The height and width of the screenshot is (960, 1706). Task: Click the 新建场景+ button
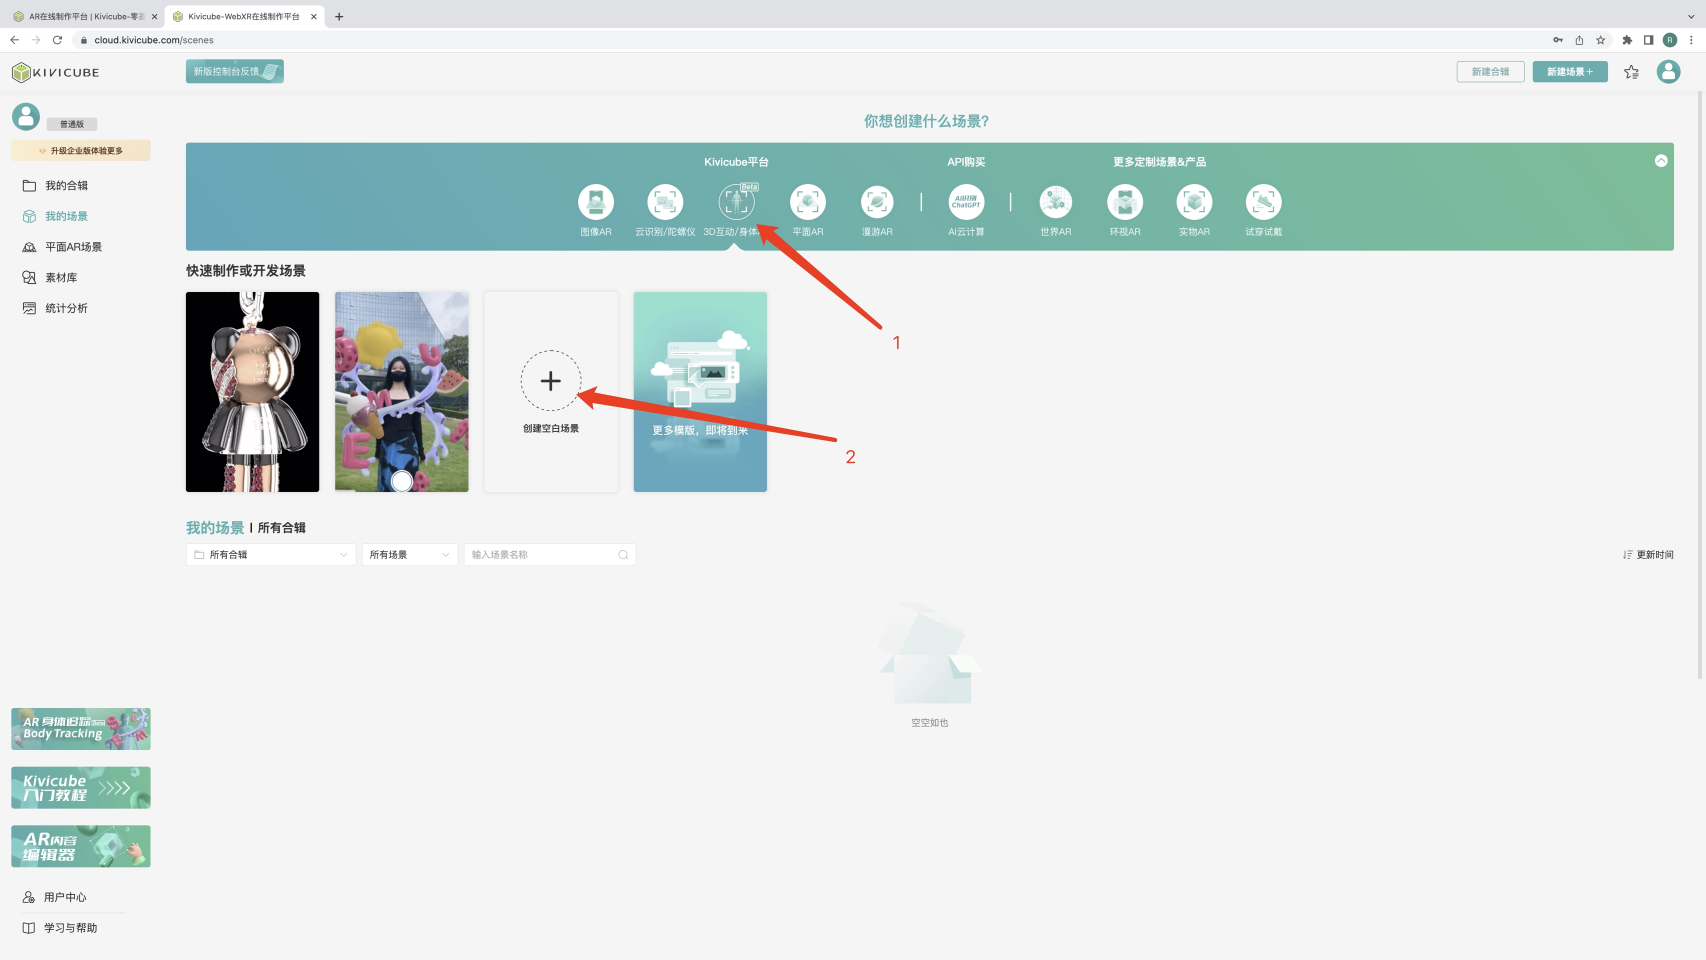(x=1569, y=72)
